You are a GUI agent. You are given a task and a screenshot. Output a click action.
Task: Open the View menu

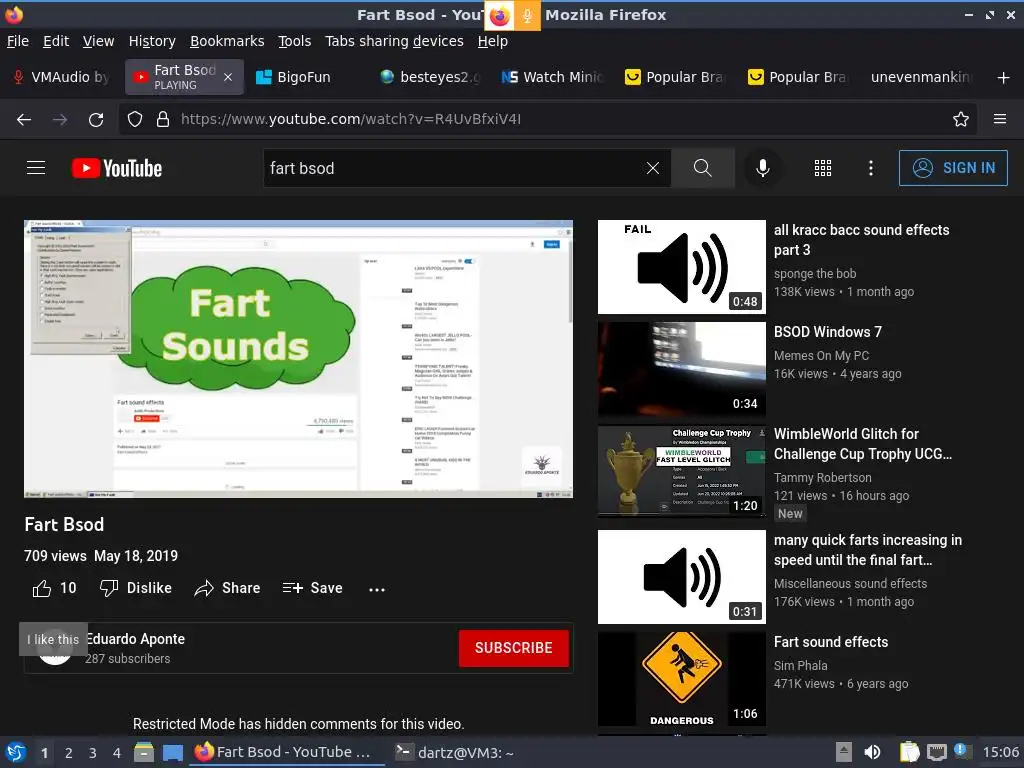pos(99,41)
